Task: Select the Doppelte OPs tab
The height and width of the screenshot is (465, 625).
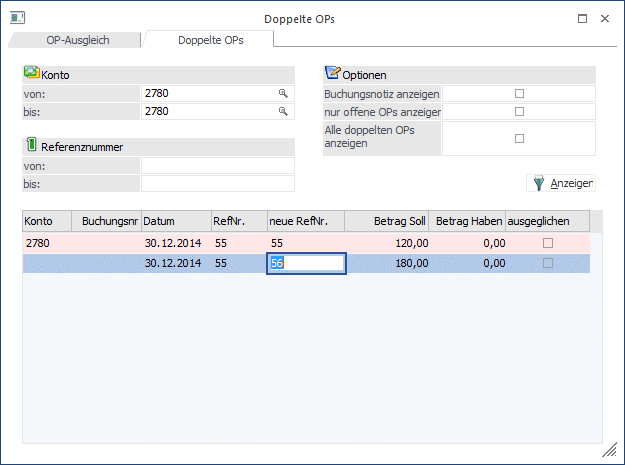Action: [210, 40]
